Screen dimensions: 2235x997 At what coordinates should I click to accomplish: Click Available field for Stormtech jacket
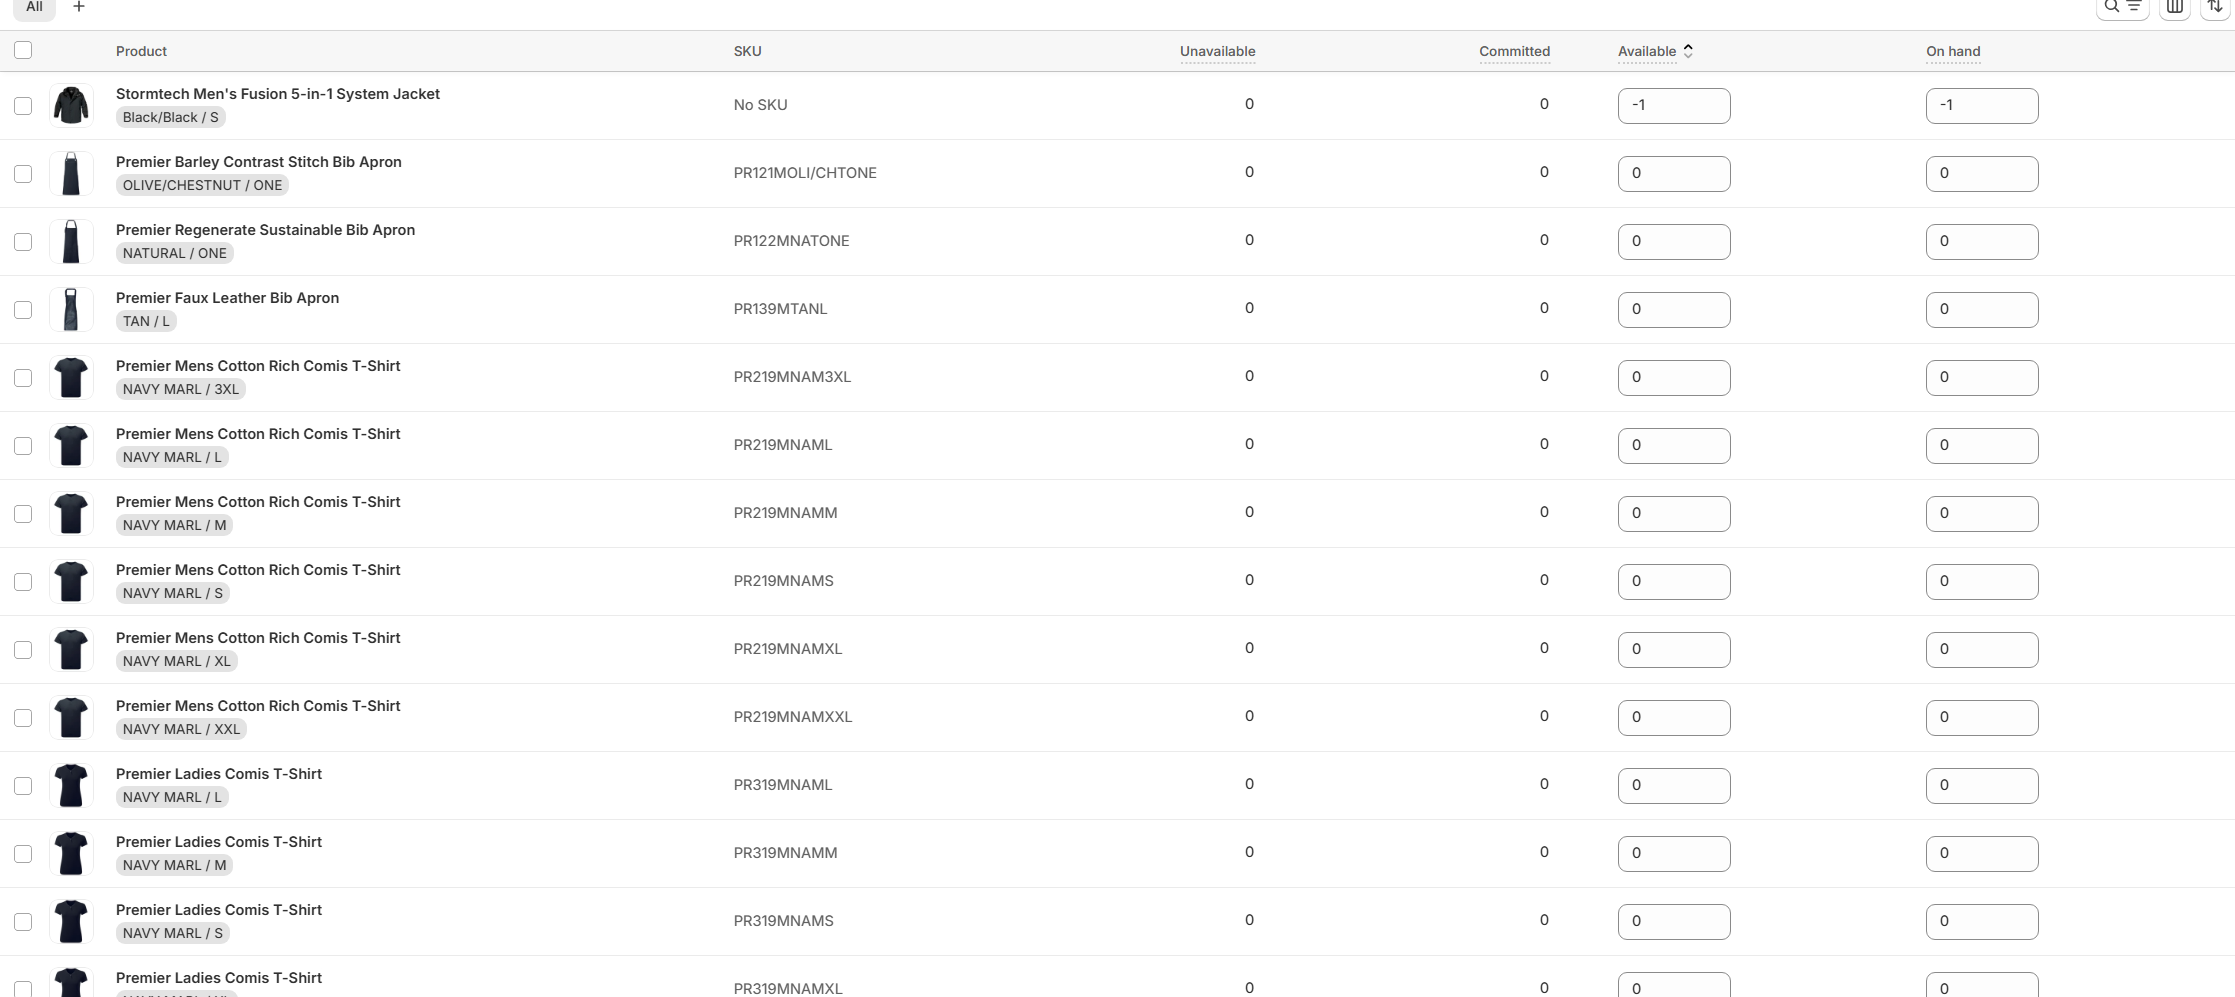click(x=1673, y=106)
